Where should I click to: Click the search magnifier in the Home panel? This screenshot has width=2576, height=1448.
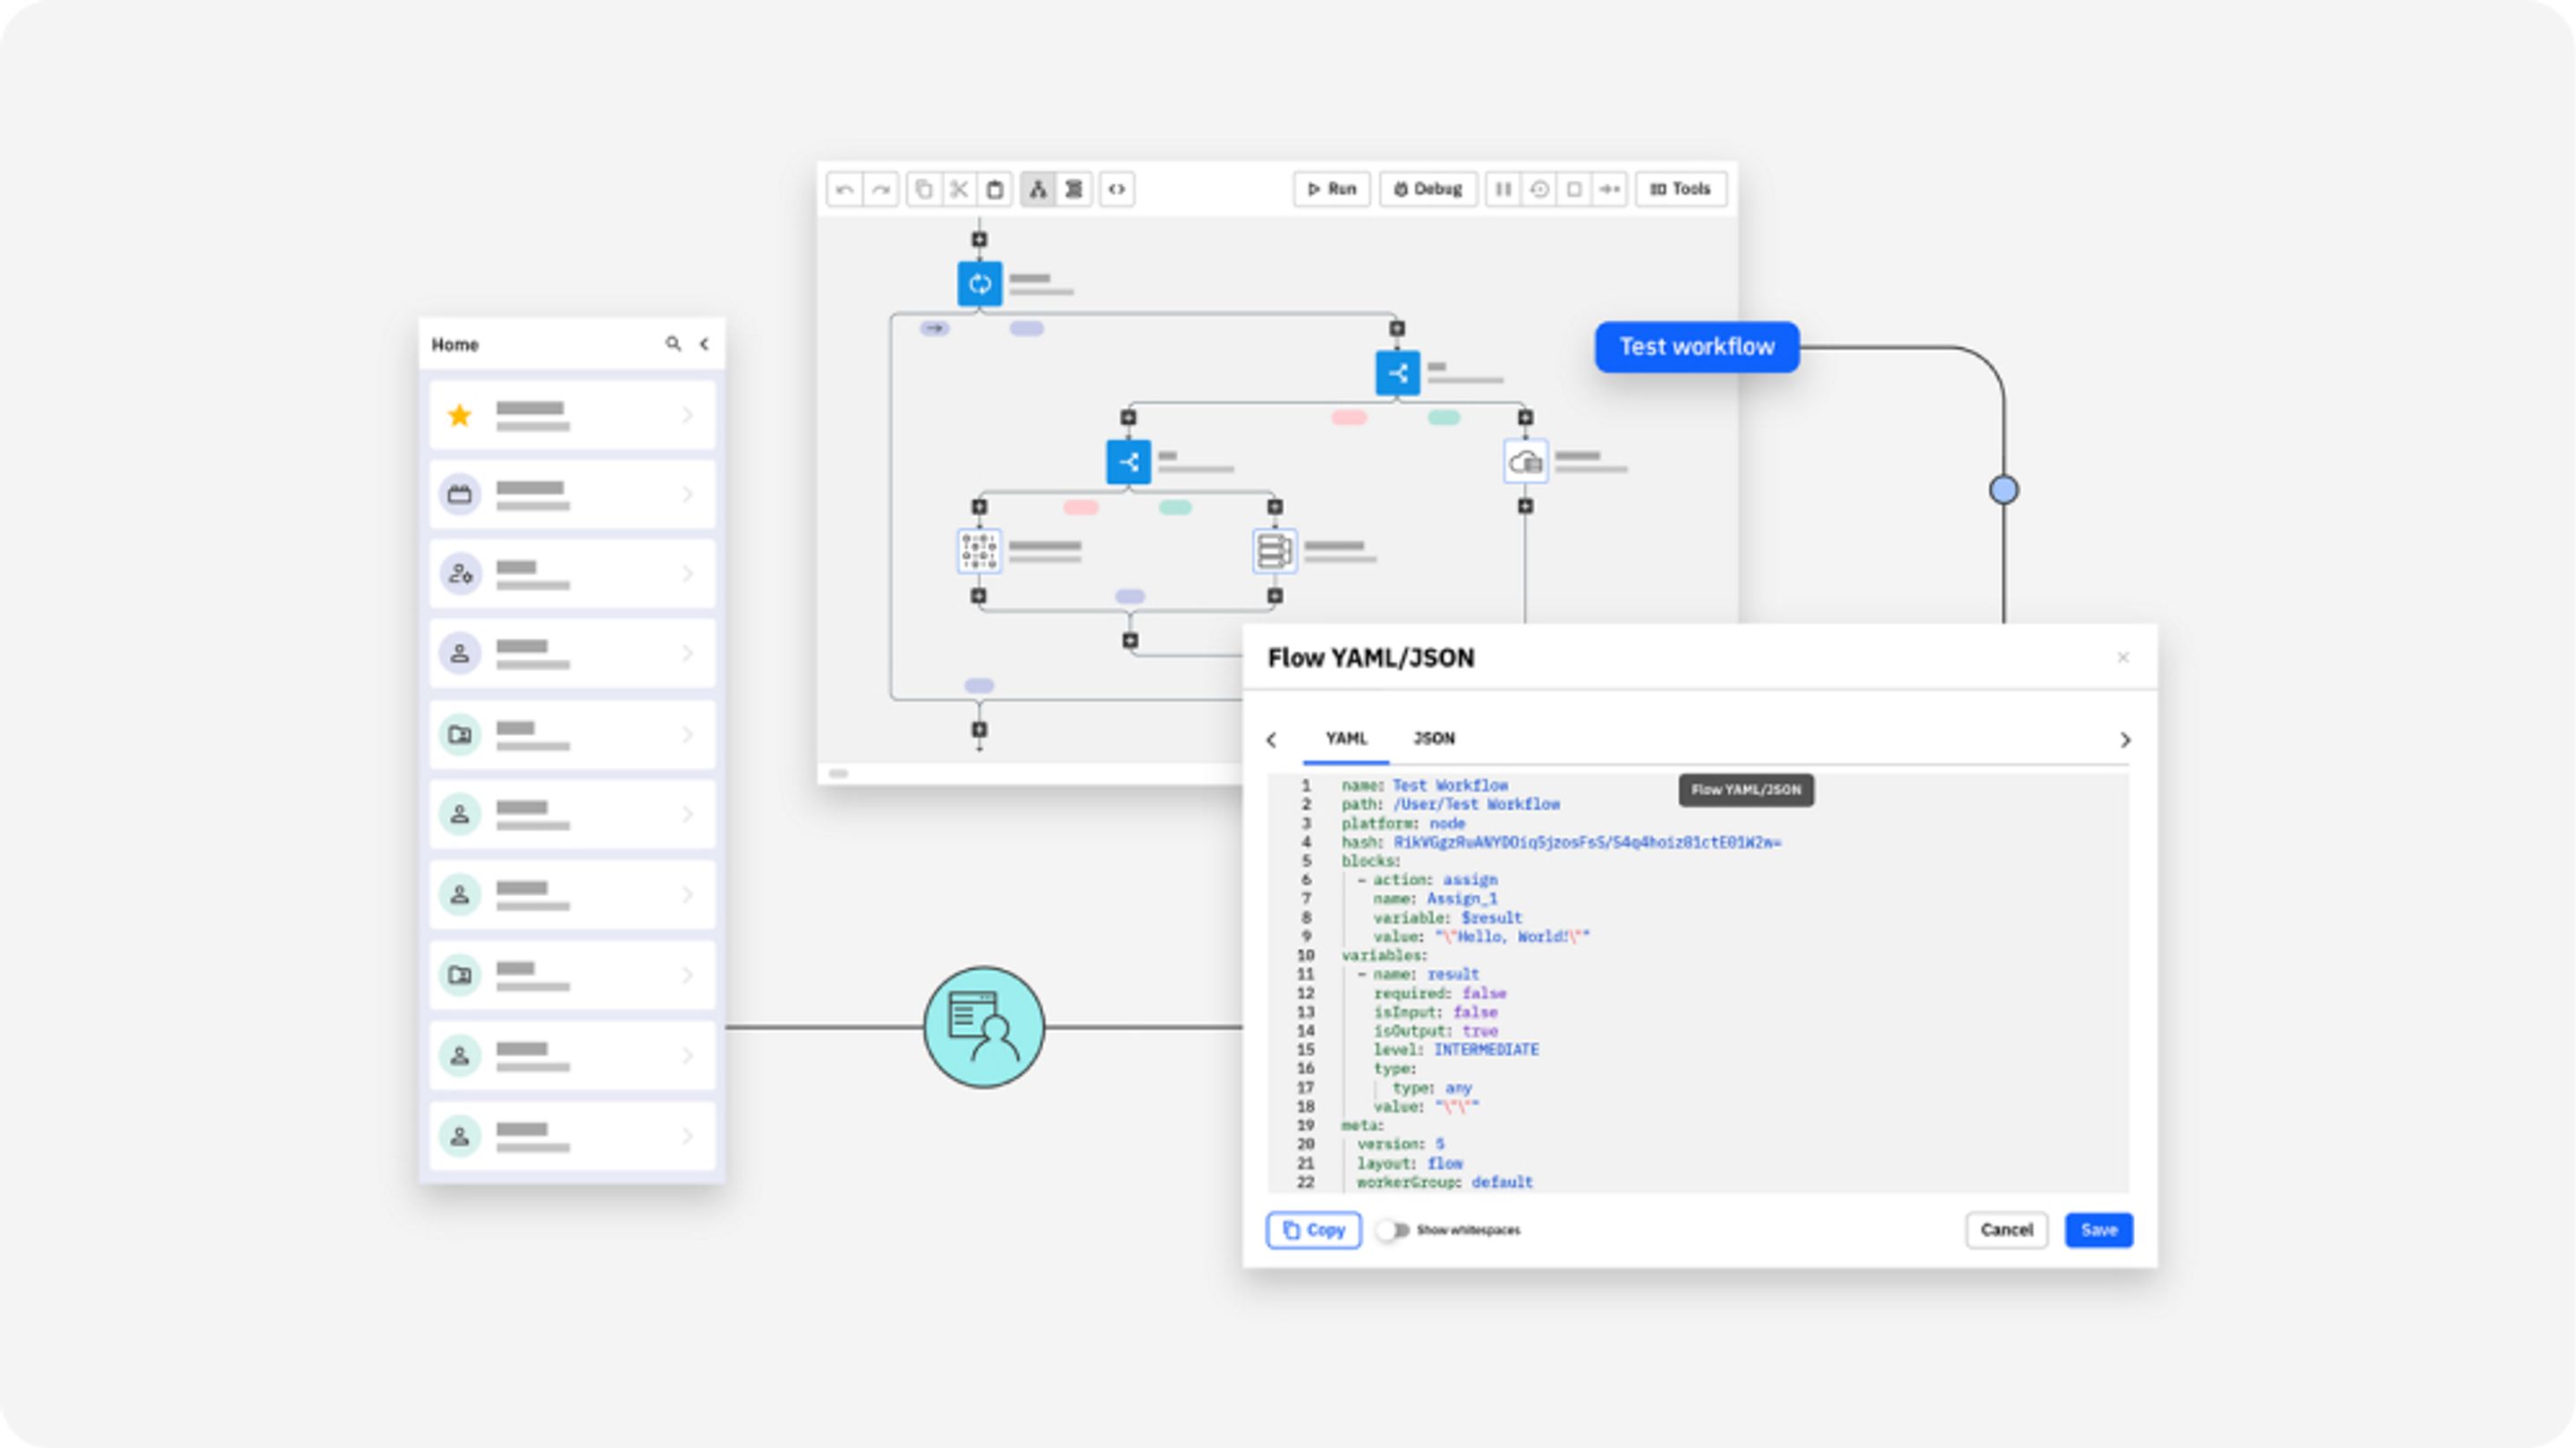click(673, 344)
